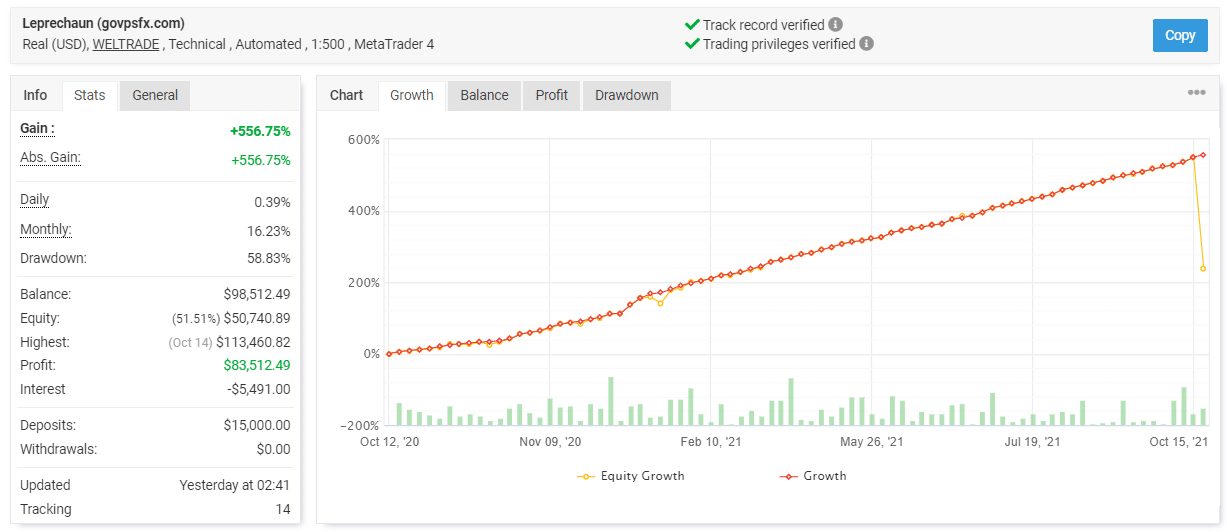1227x532 pixels.
Task: Toggle Growth series in chart legend
Action: pyautogui.click(x=812, y=476)
